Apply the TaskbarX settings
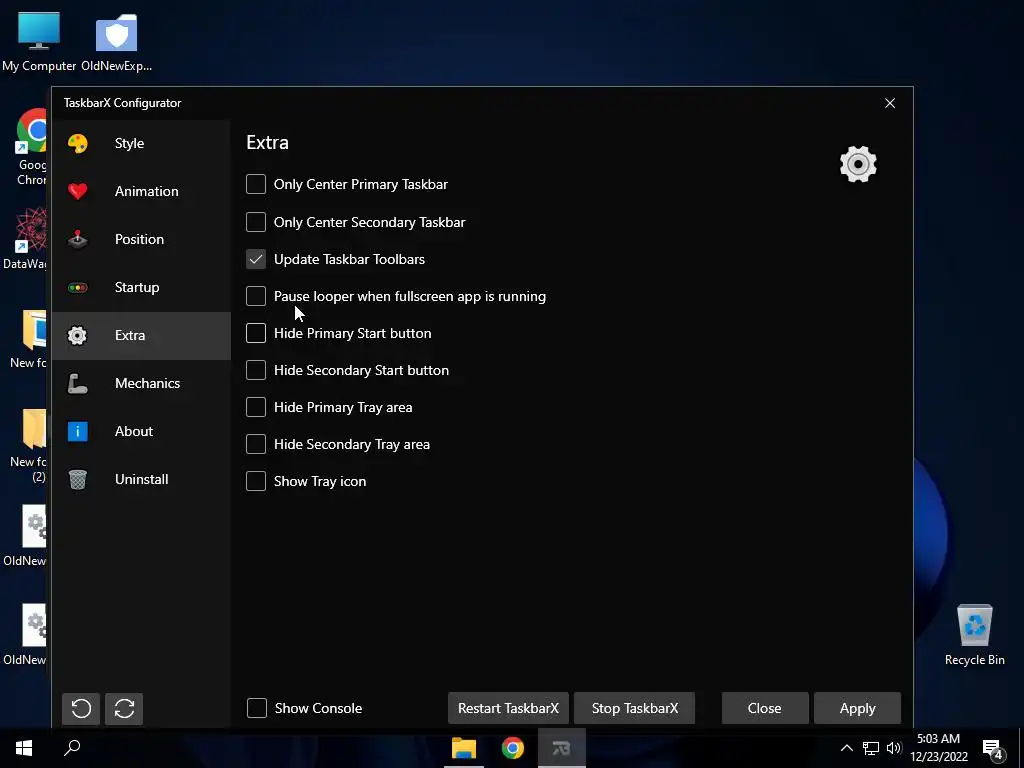 click(857, 708)
